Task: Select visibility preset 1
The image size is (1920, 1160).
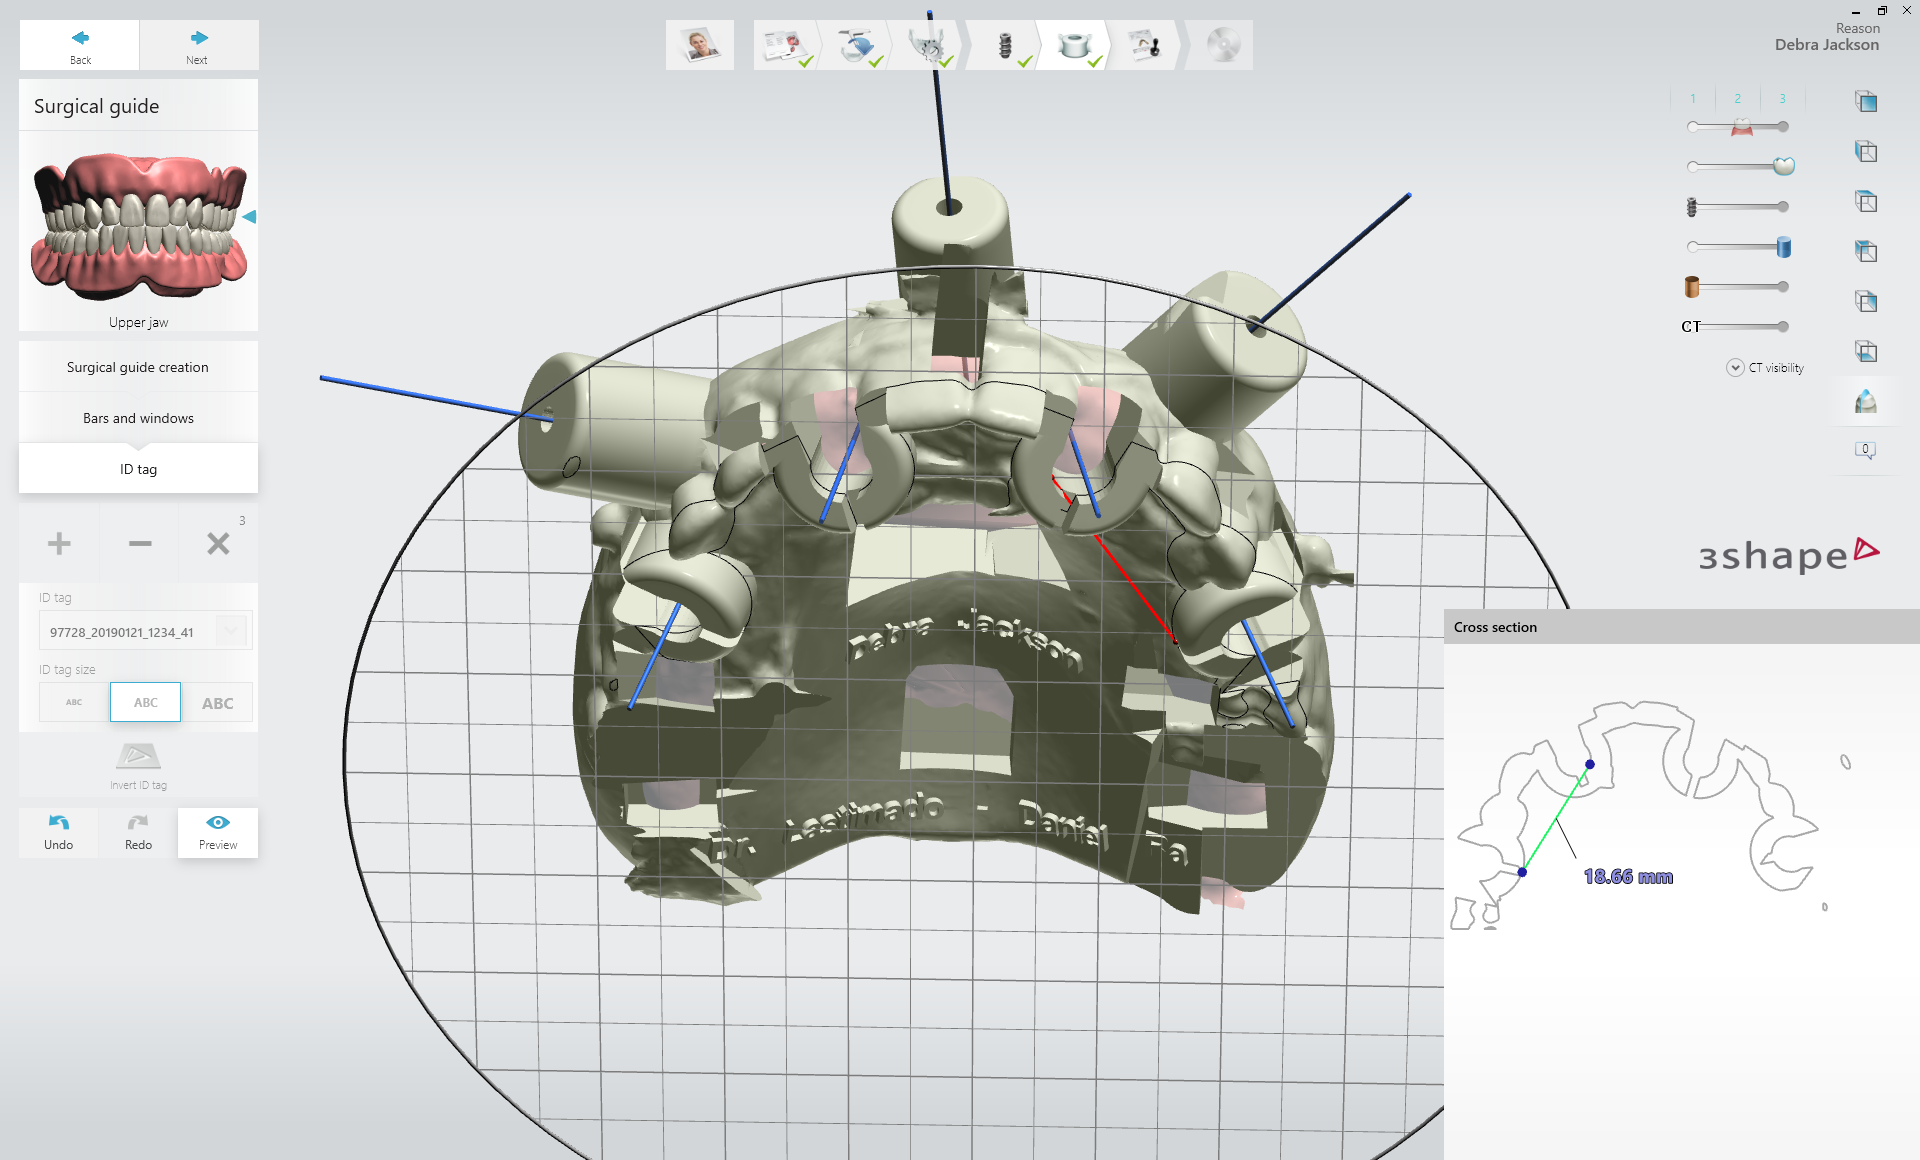Action: pyautogui.click(x=1693, y=98)
